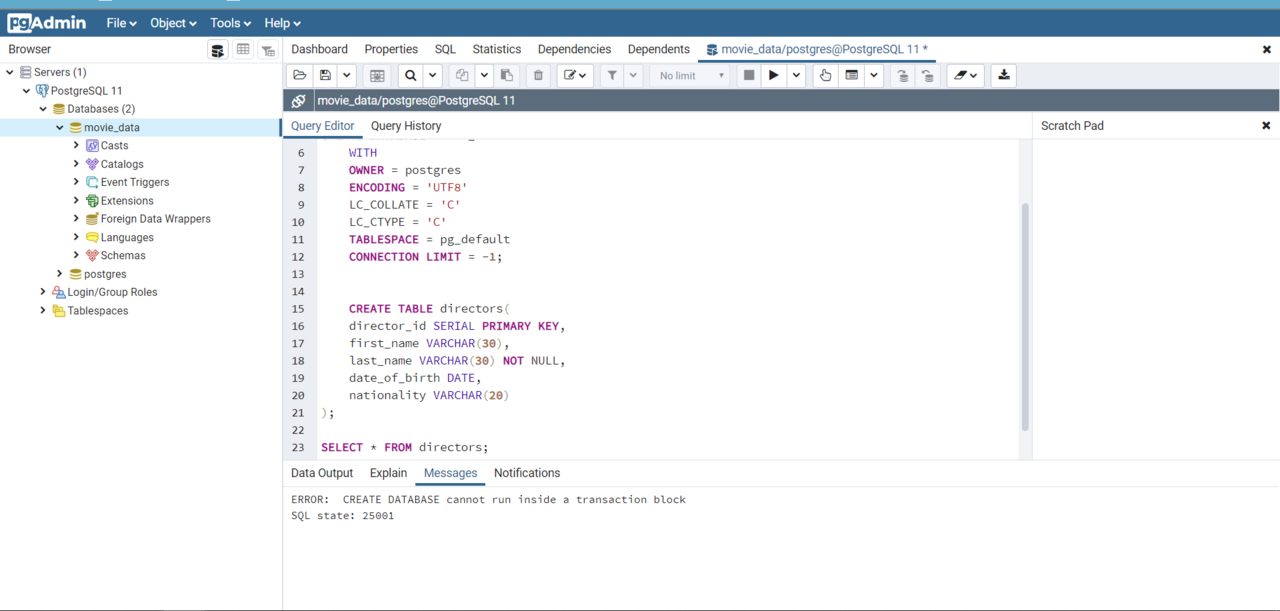The image size is (1280, 611).
Task: Open the Tools menu
Action: [230, 23]
